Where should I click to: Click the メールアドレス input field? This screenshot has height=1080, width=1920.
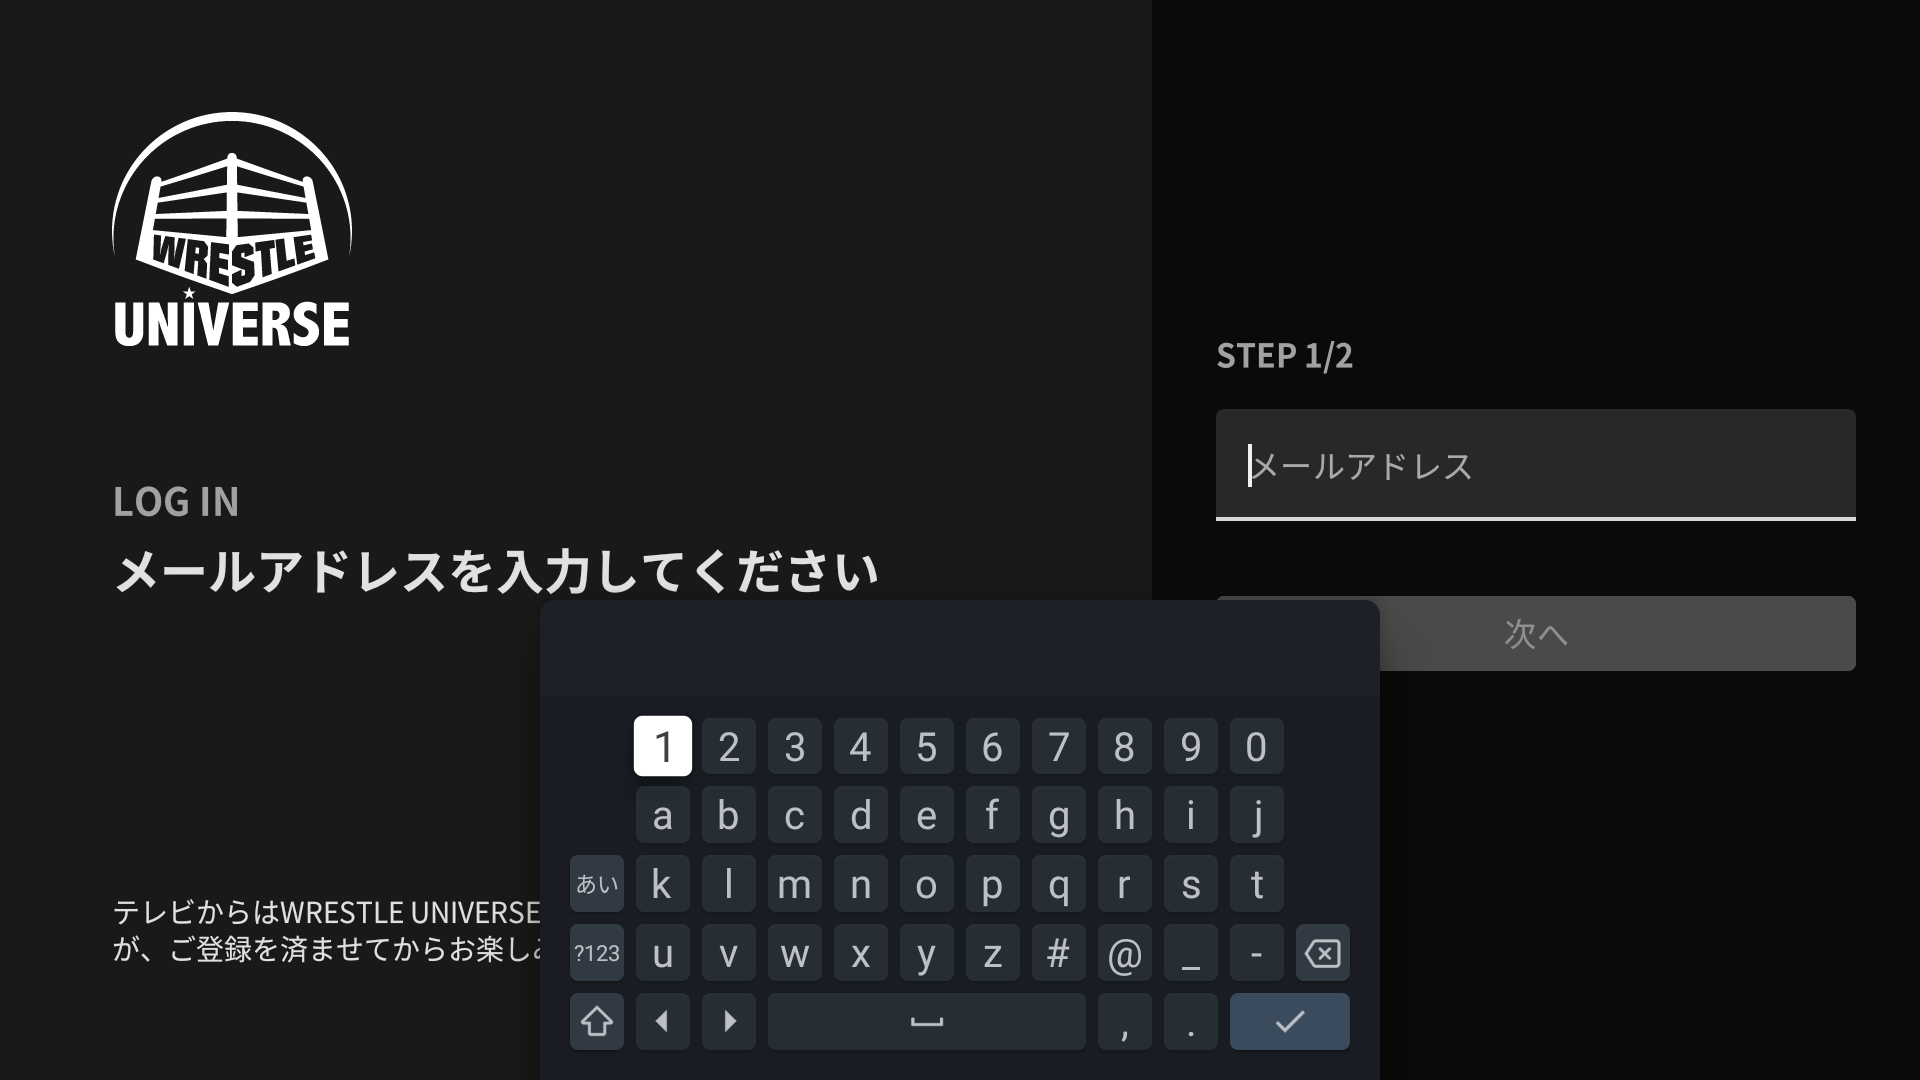tap(1535, 465)
